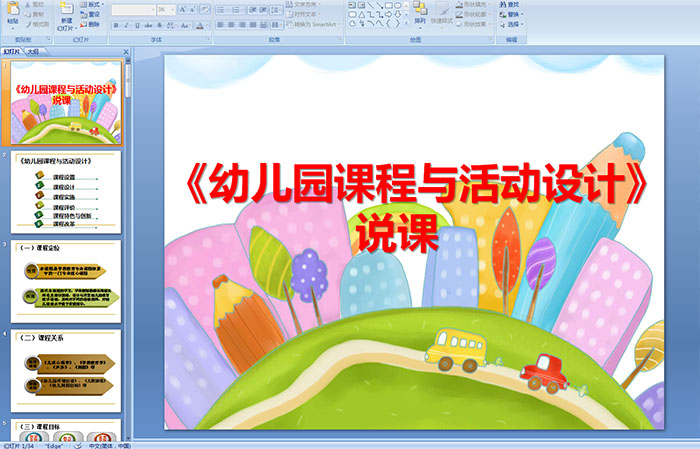
Task: Select the Format Painter (格式刷) brush
Action: pyautogui.click(x=28, y=24)
